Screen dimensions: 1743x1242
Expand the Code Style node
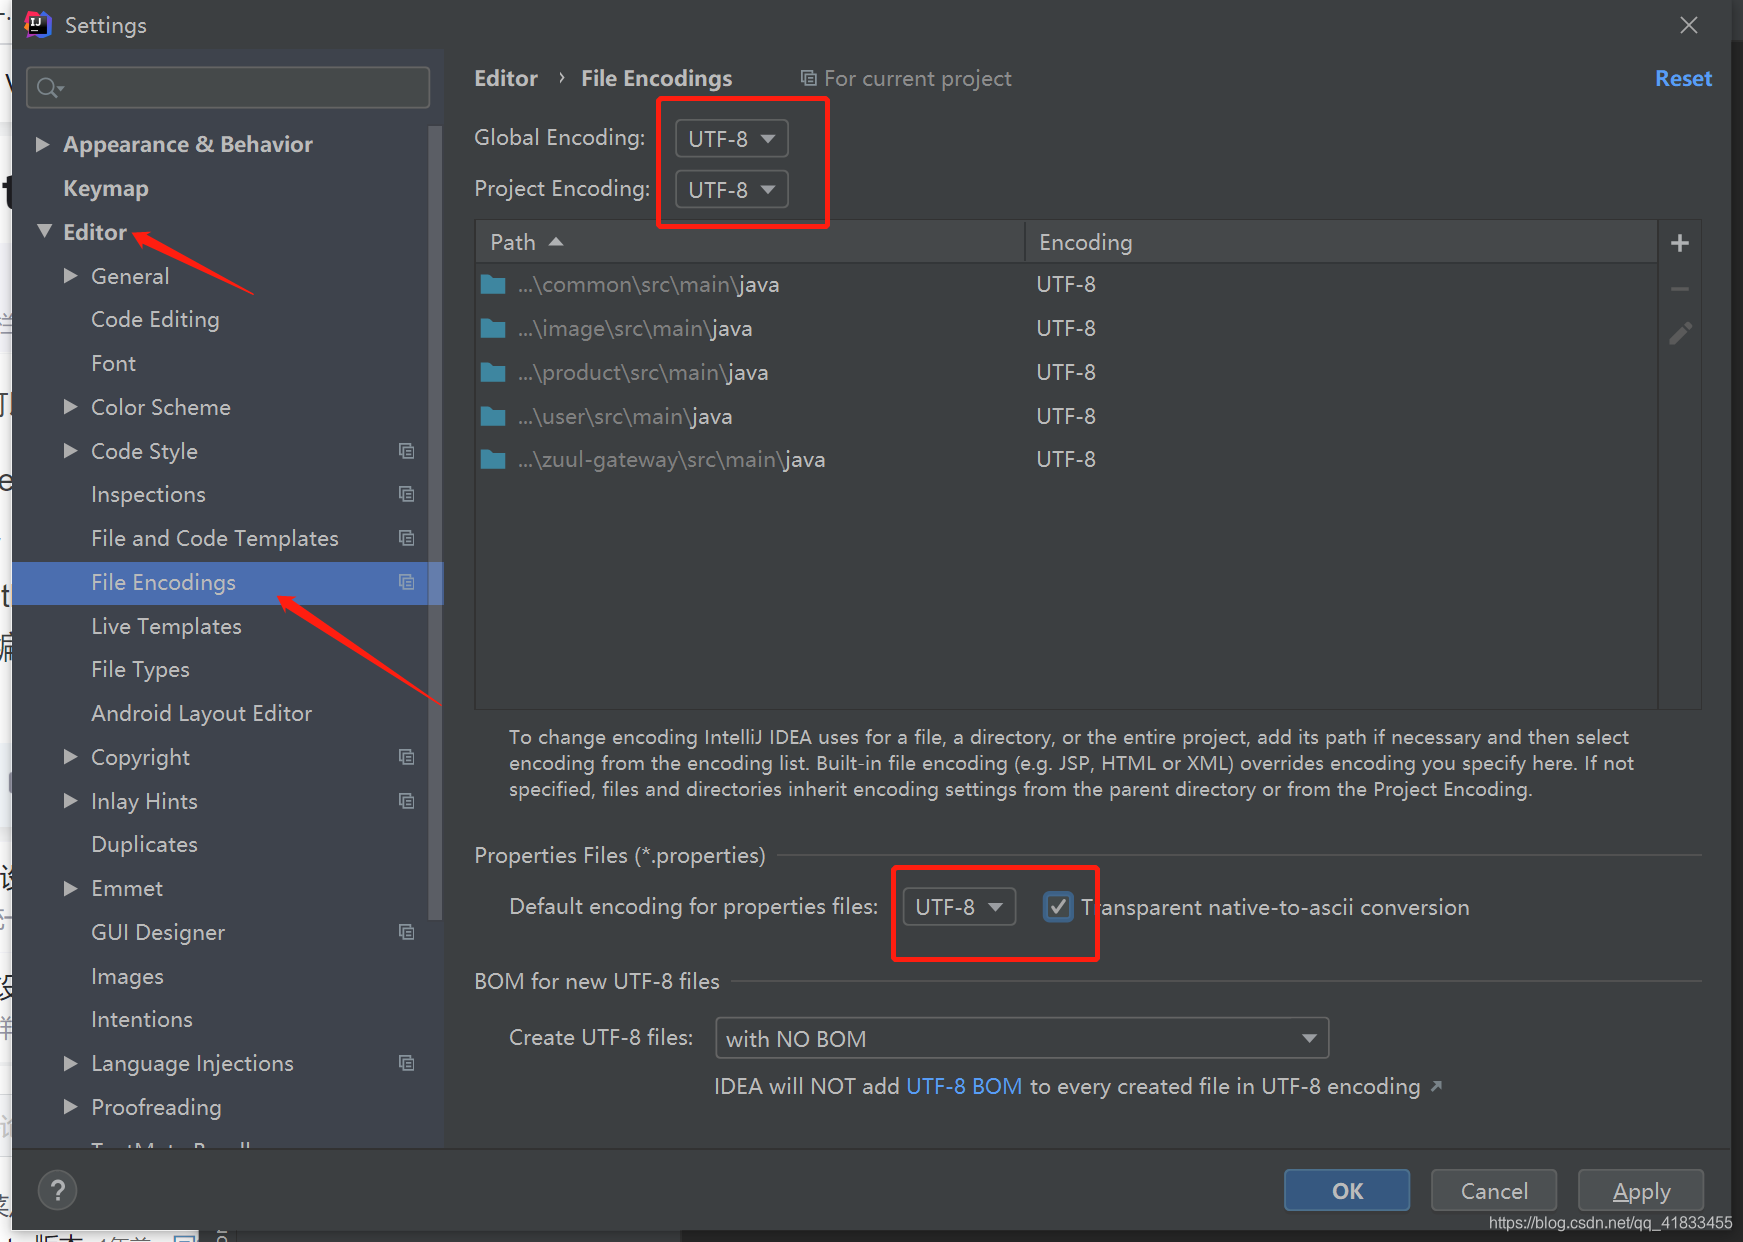pyautogui.click(x=71, y=450)
